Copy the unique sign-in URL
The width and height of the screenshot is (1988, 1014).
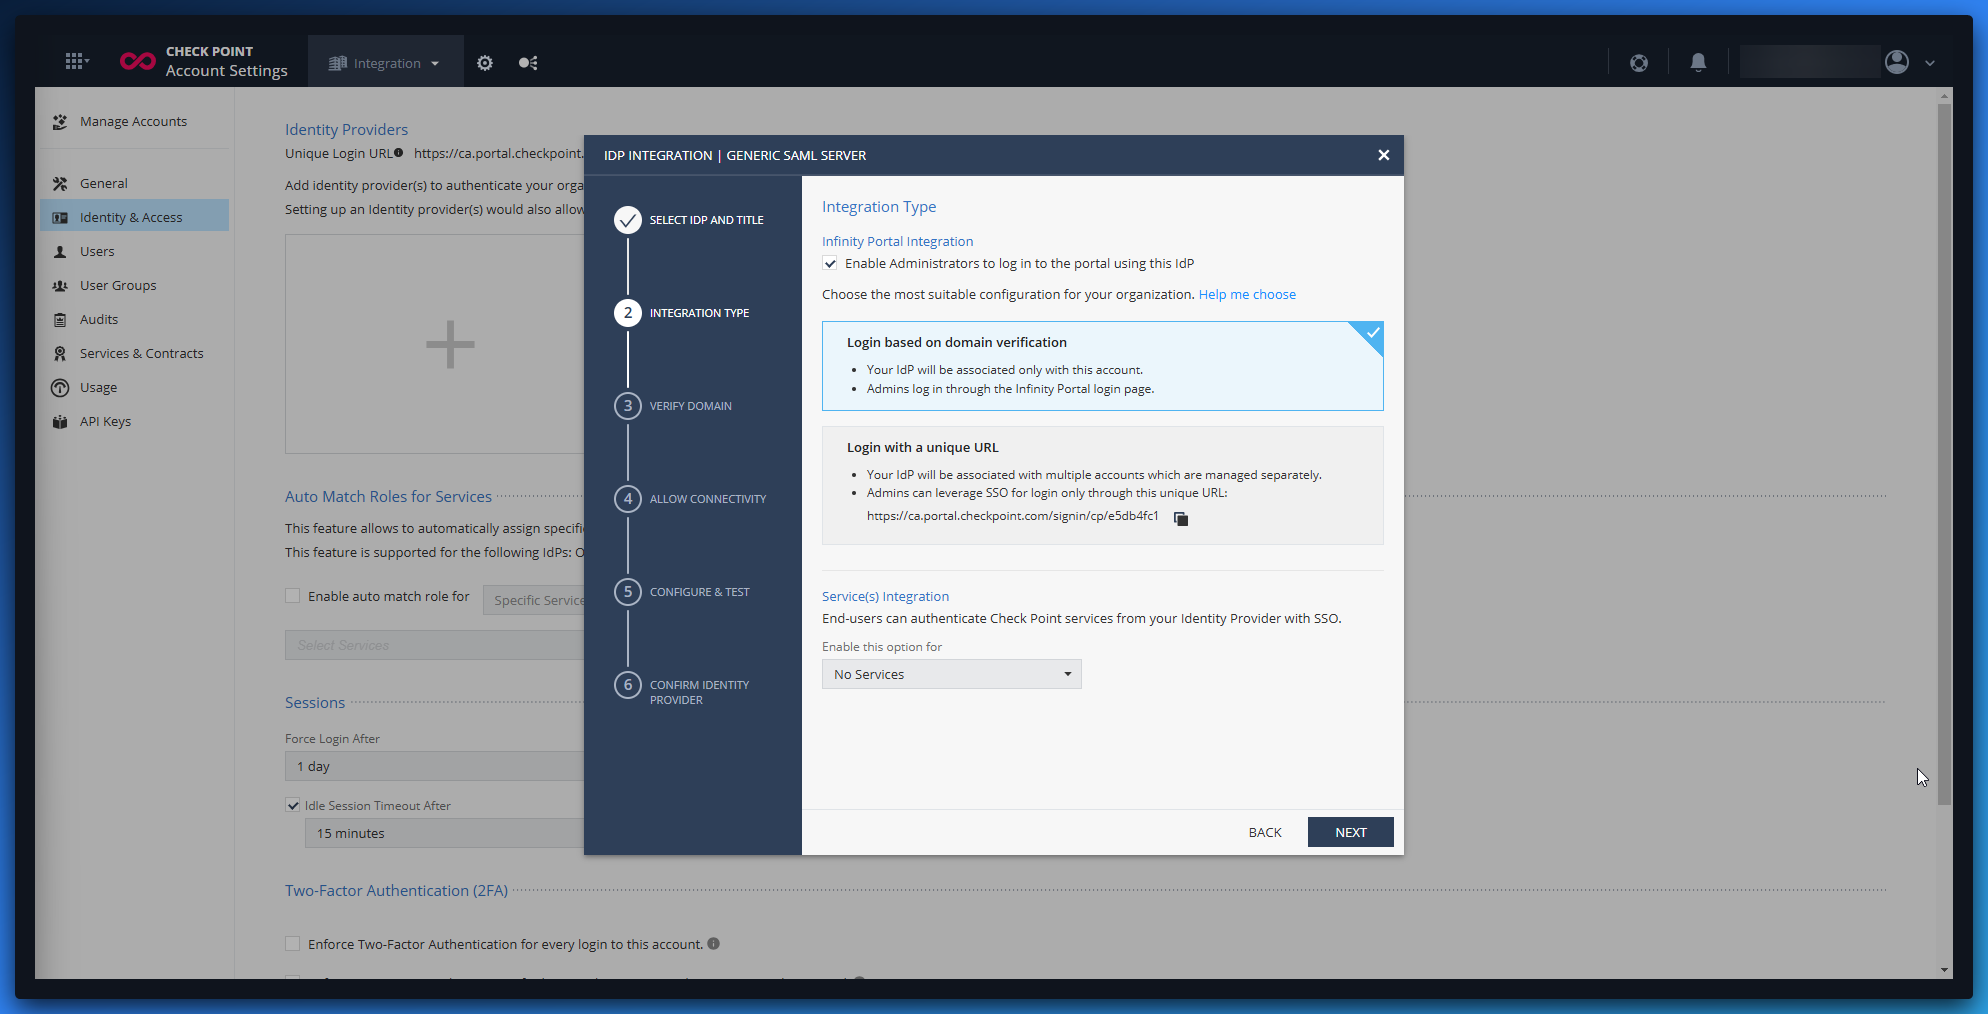1181,518
